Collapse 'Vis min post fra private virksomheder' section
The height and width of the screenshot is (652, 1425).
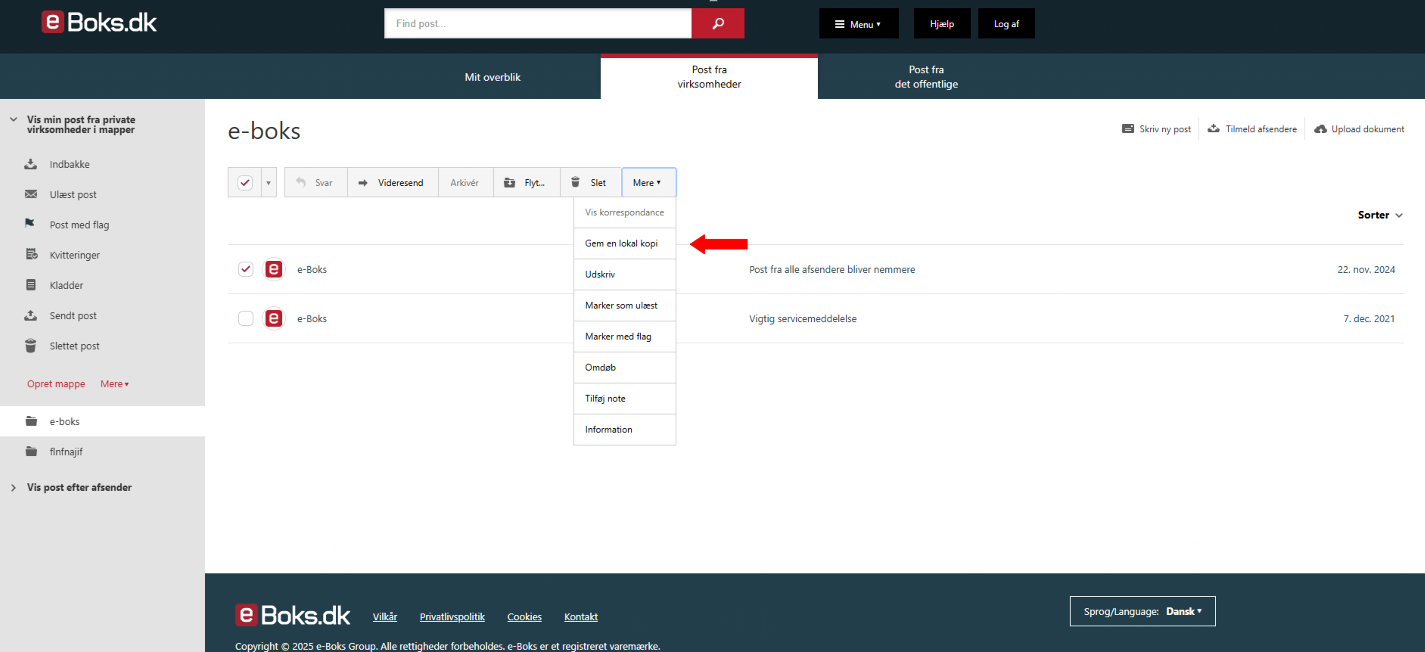13,120
